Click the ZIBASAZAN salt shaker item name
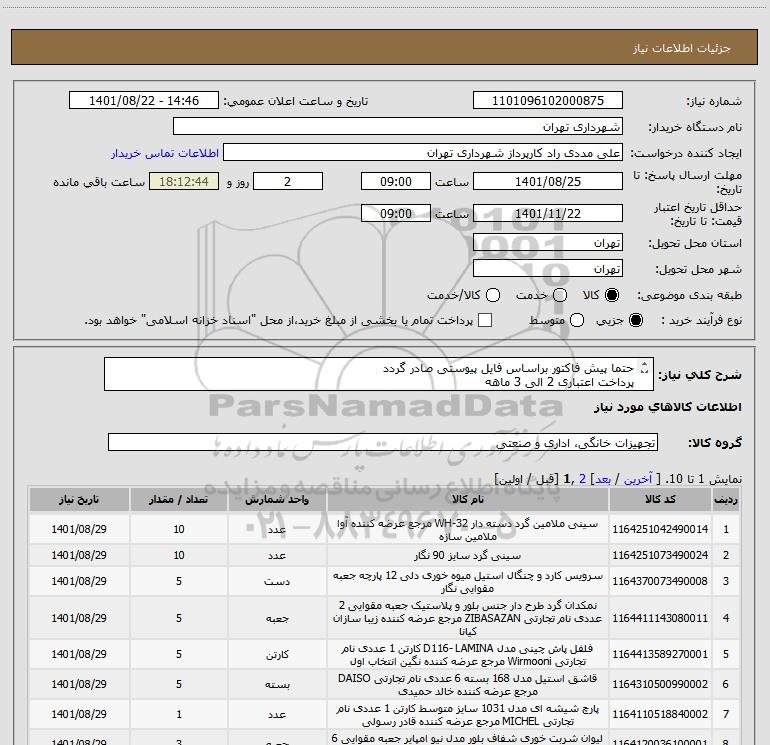 click(x=468, y=618)
